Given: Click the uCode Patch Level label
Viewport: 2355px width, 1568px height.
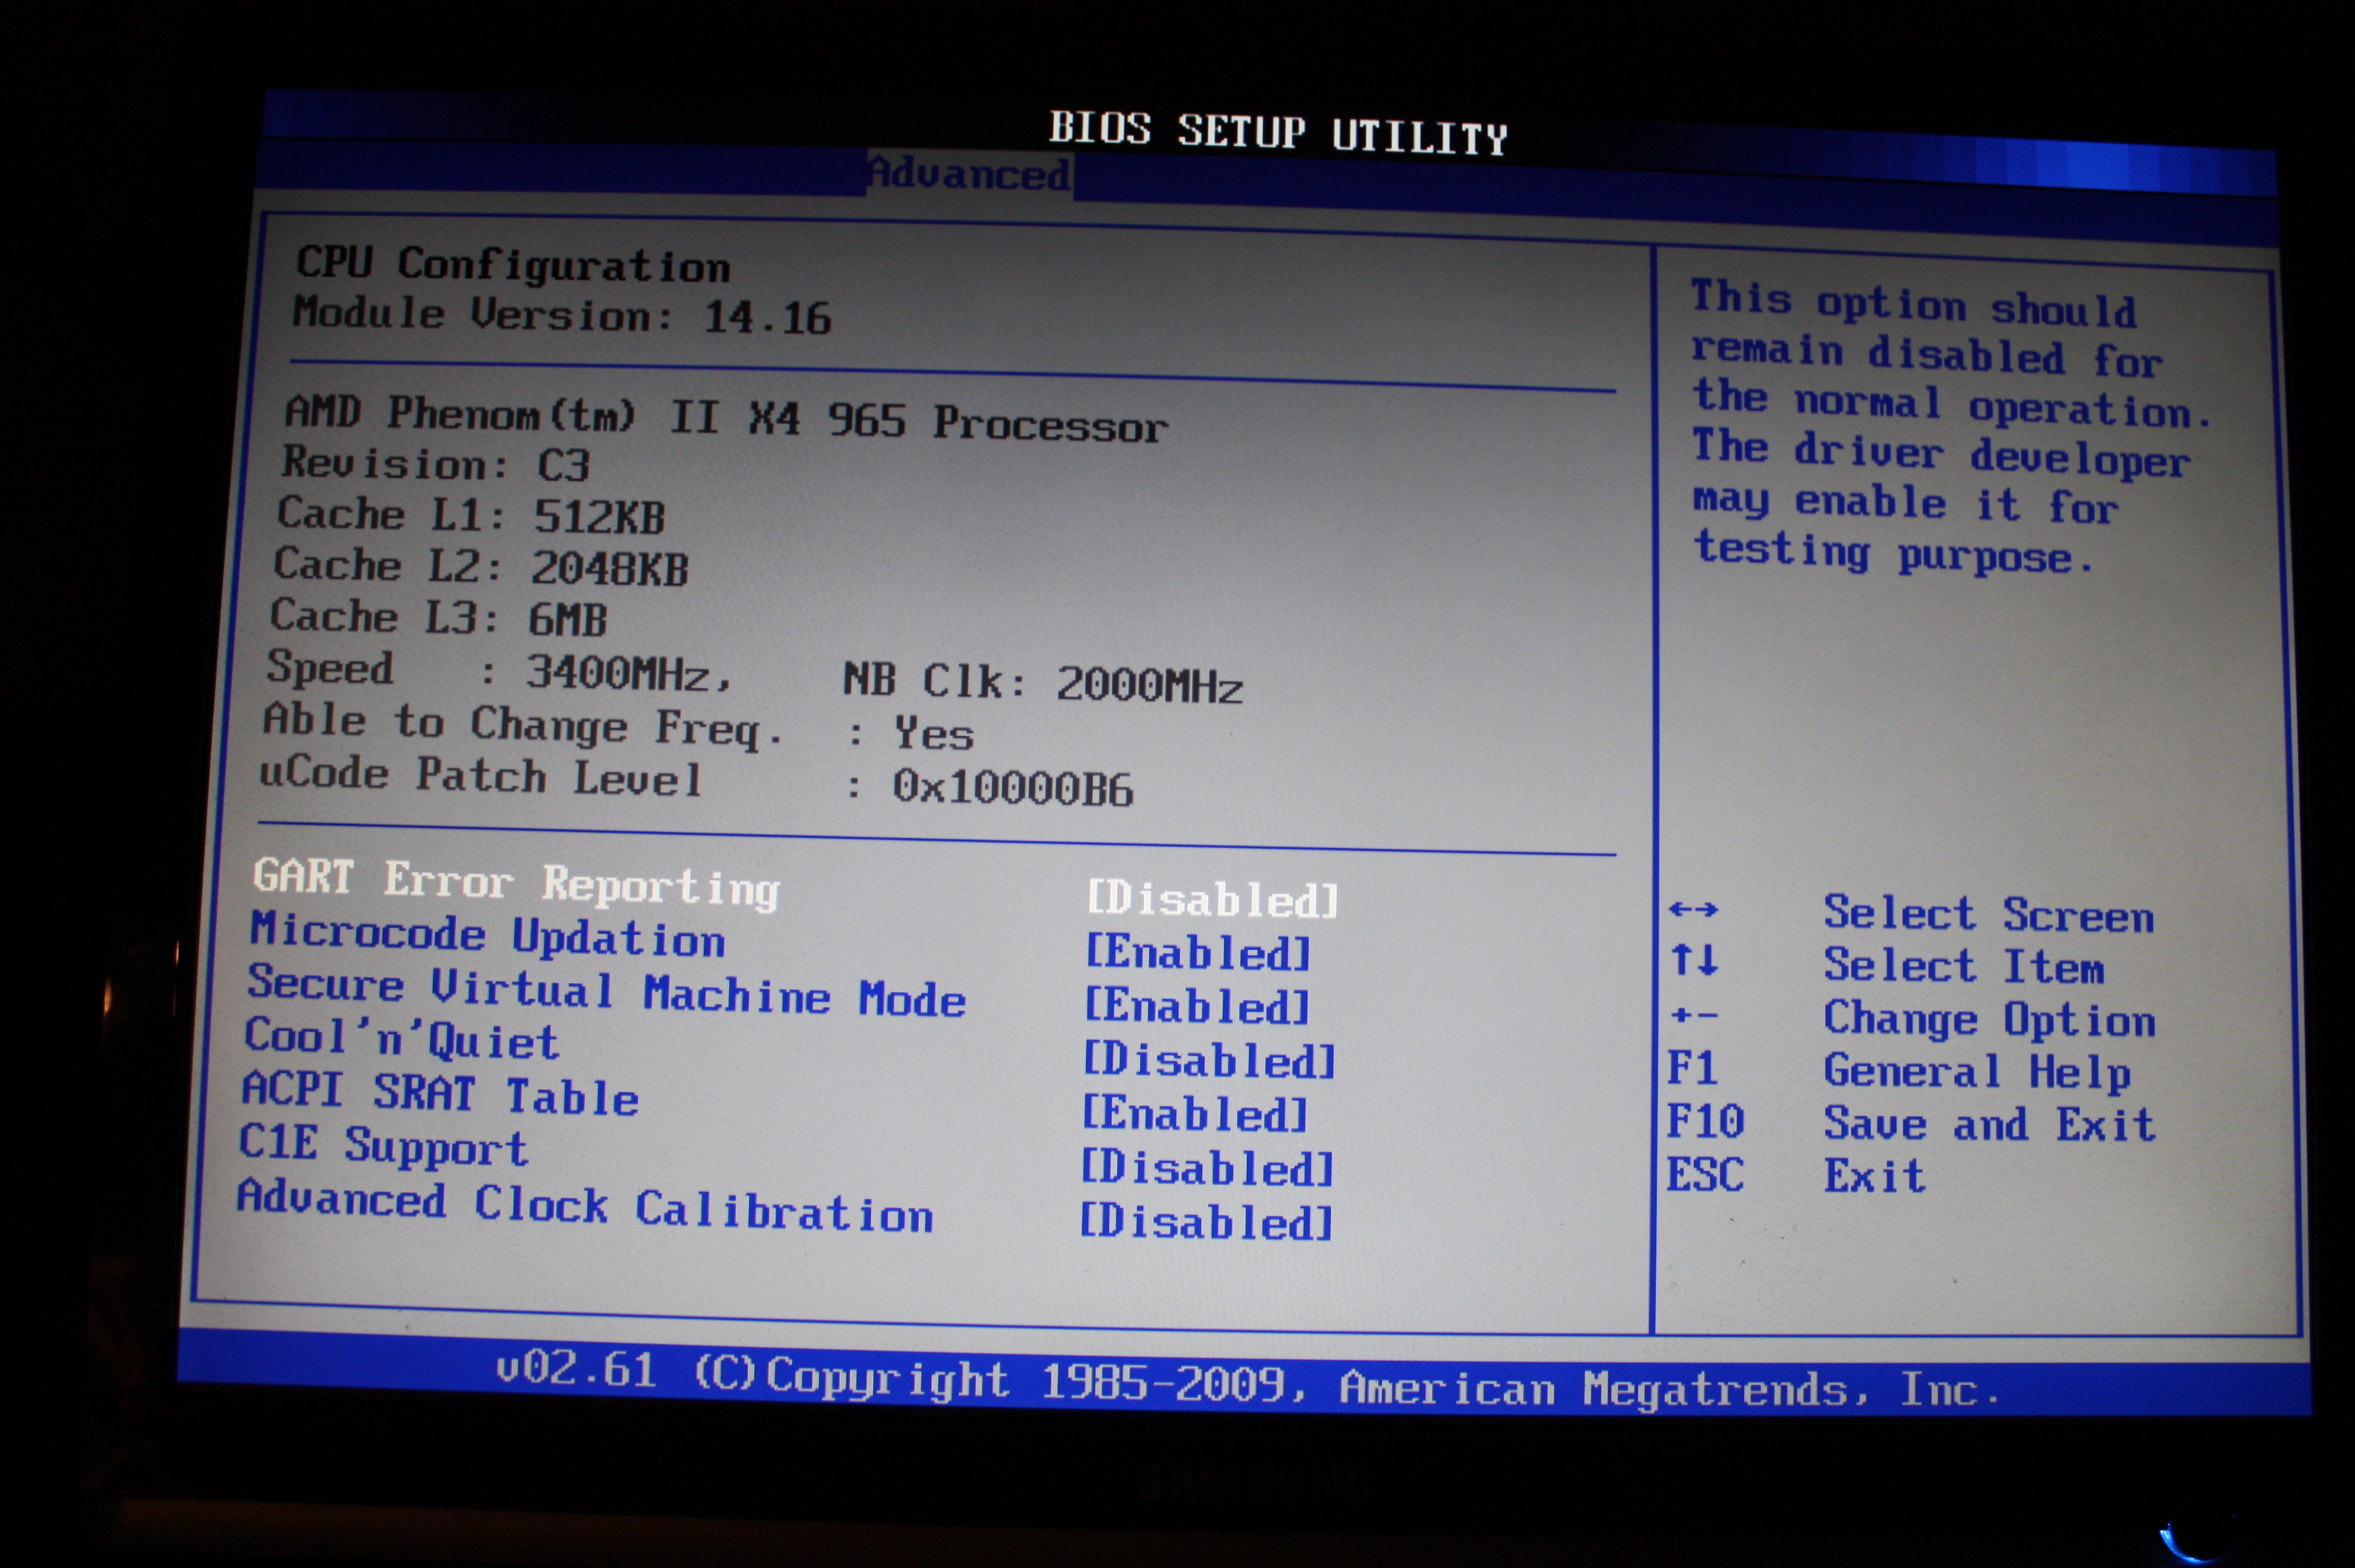Looking at the screenshot, I should (480, 776).
